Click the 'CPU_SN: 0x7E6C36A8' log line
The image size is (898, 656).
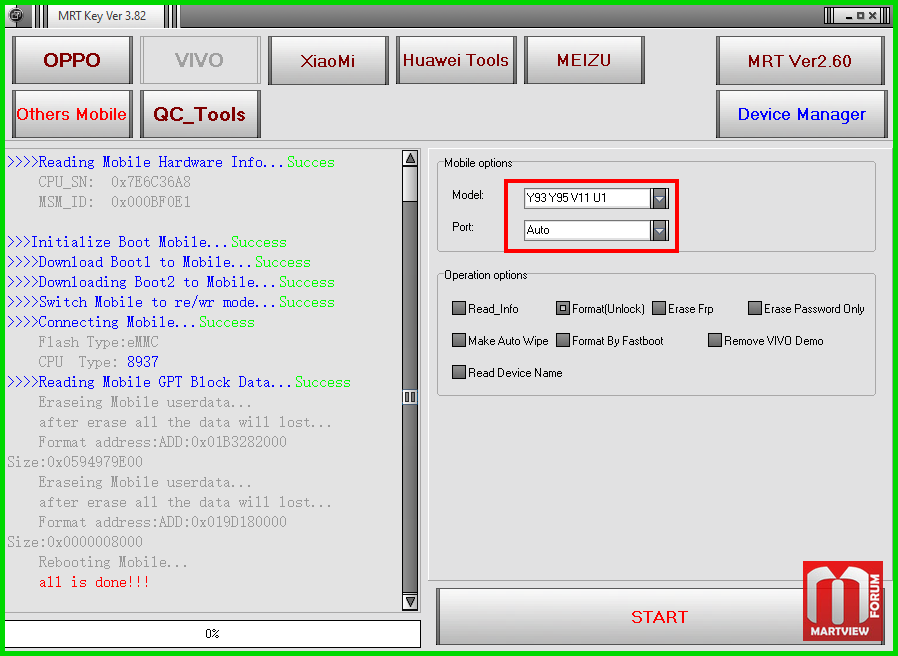(x=115, y=183)
